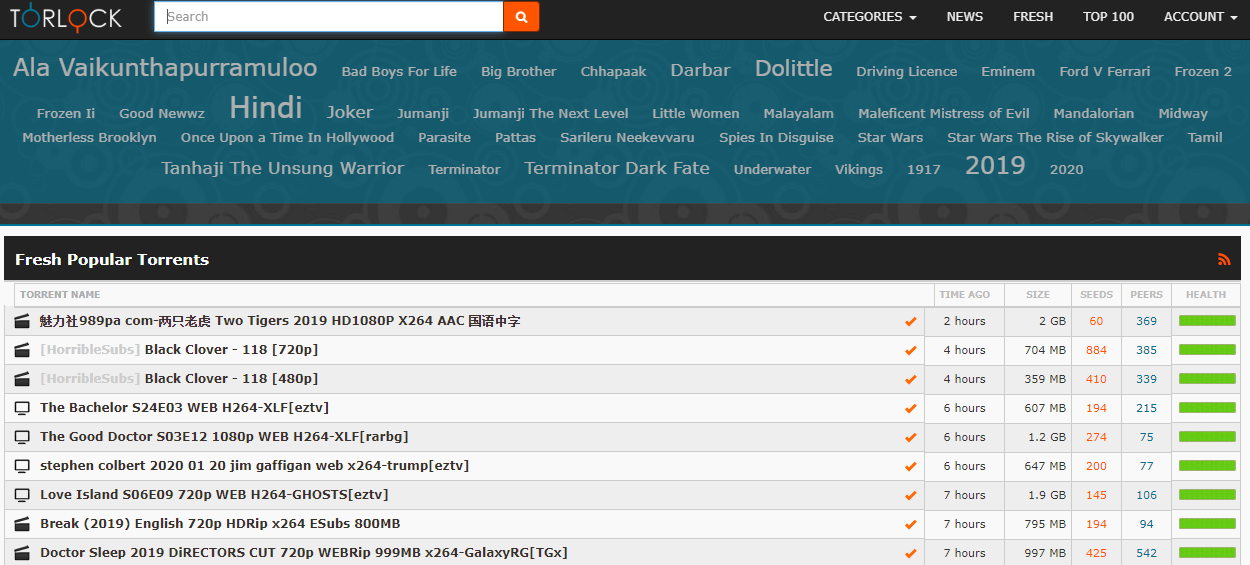Open the Two Tigers 2019 HD1080P torrent
This screenshot has height=565, width=1250.
coord(280,321)
